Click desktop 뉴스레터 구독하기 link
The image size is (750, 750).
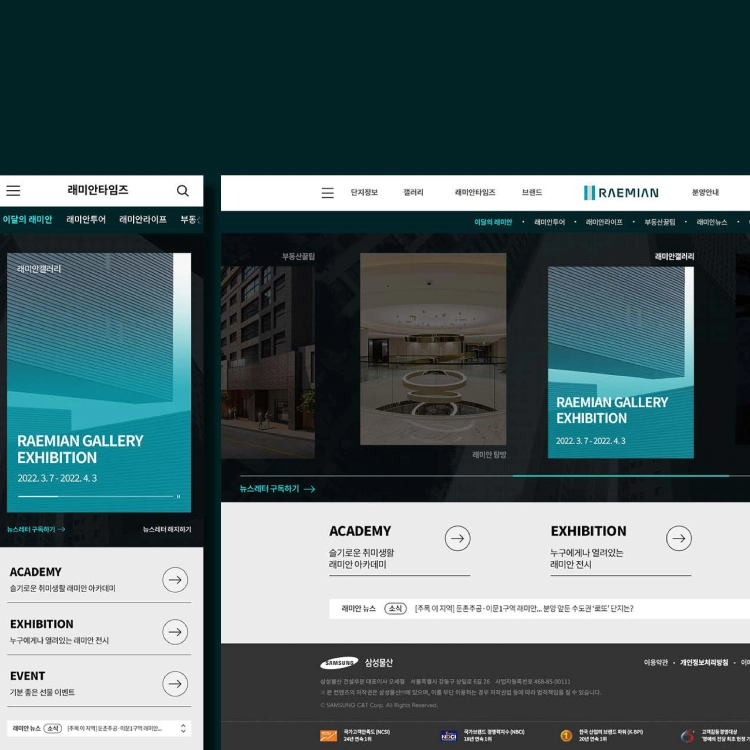coord(277,489)
